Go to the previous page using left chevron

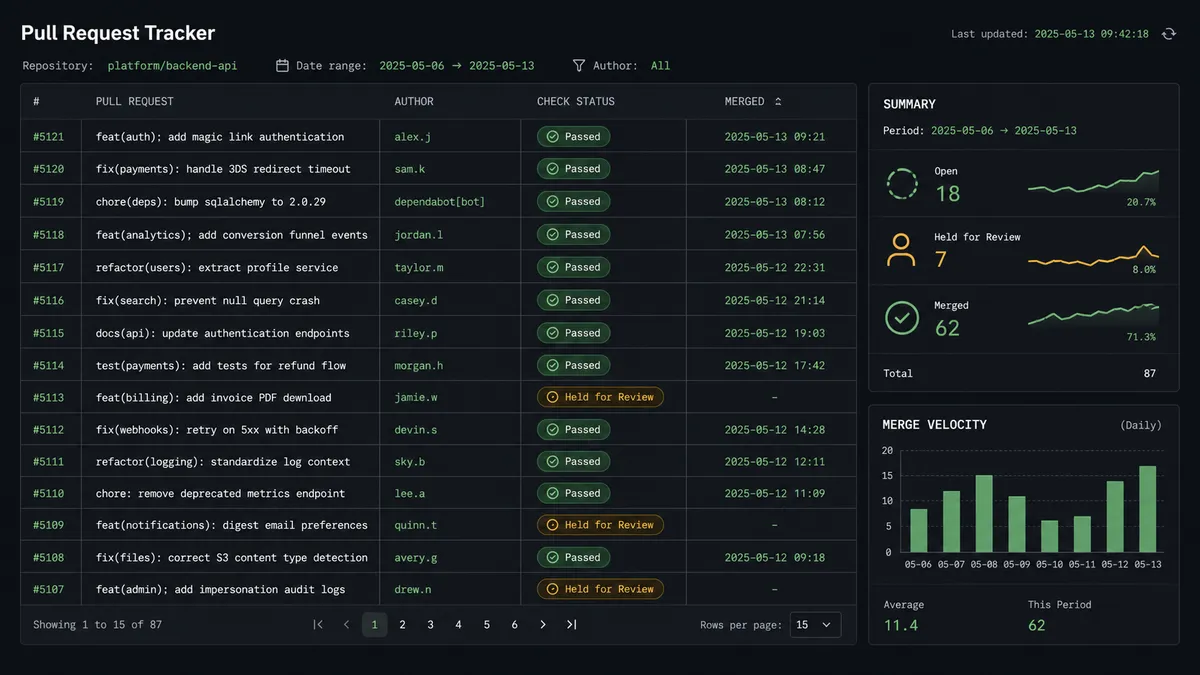click(x=346, y=624)
